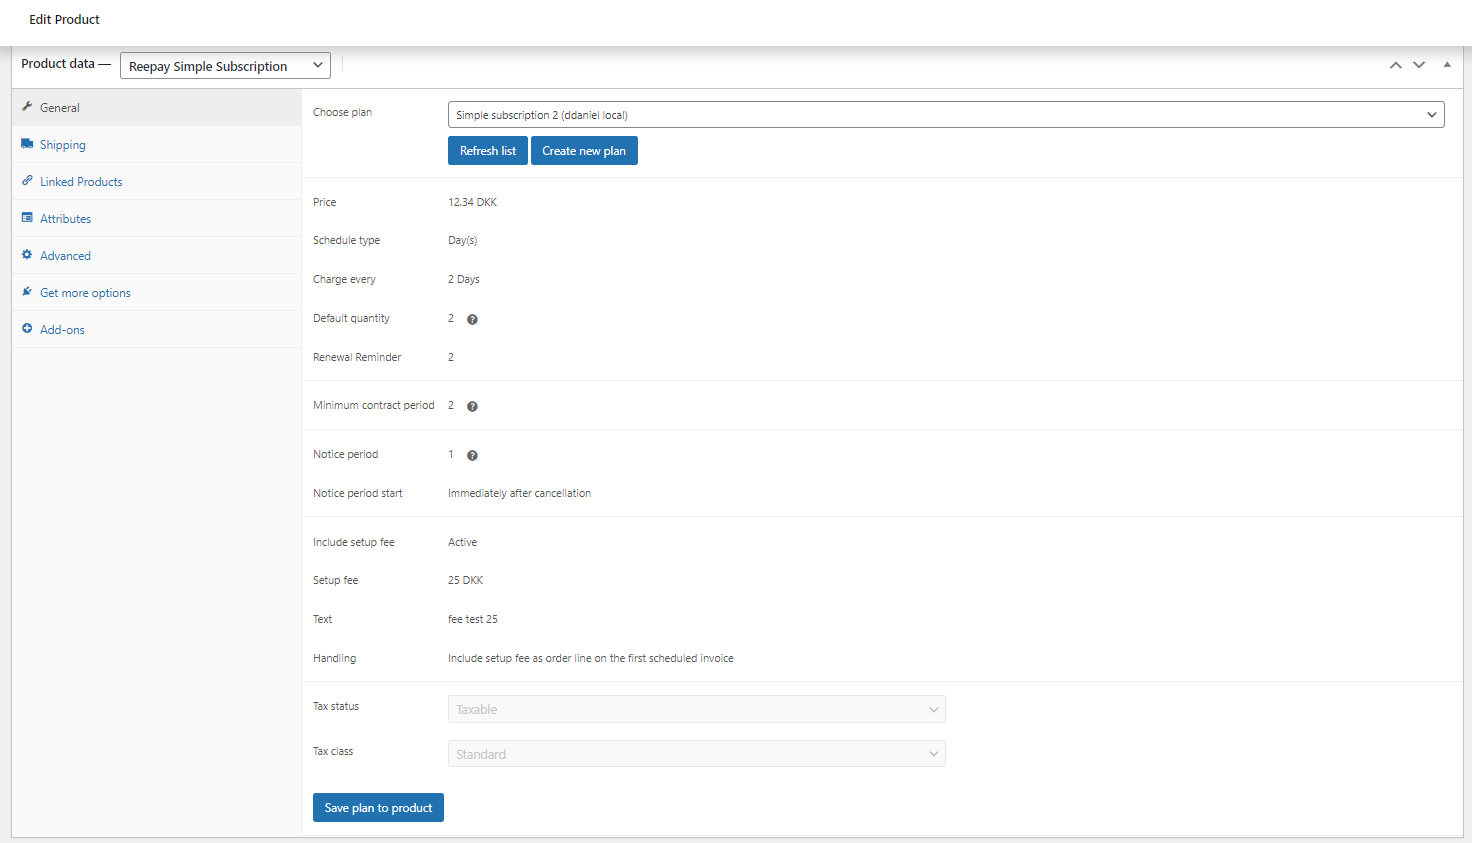Click the wrench icon beside General
Screen dimensions: 1472x843
point(28,107)
